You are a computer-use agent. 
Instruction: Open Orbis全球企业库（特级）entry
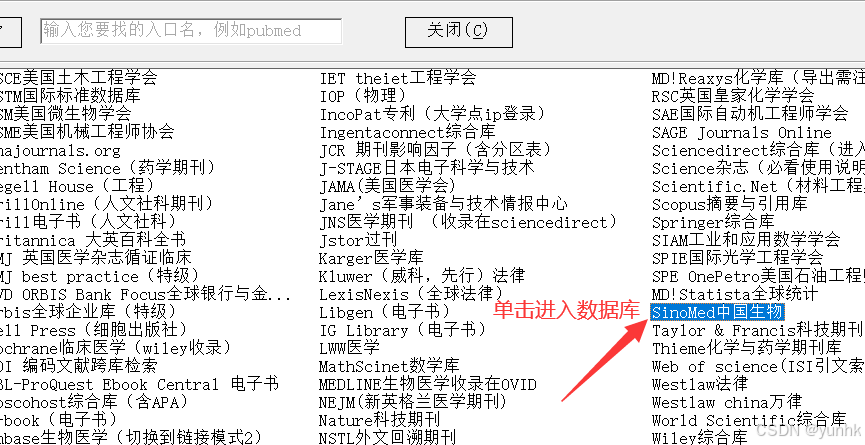click(x=89, y=312)
